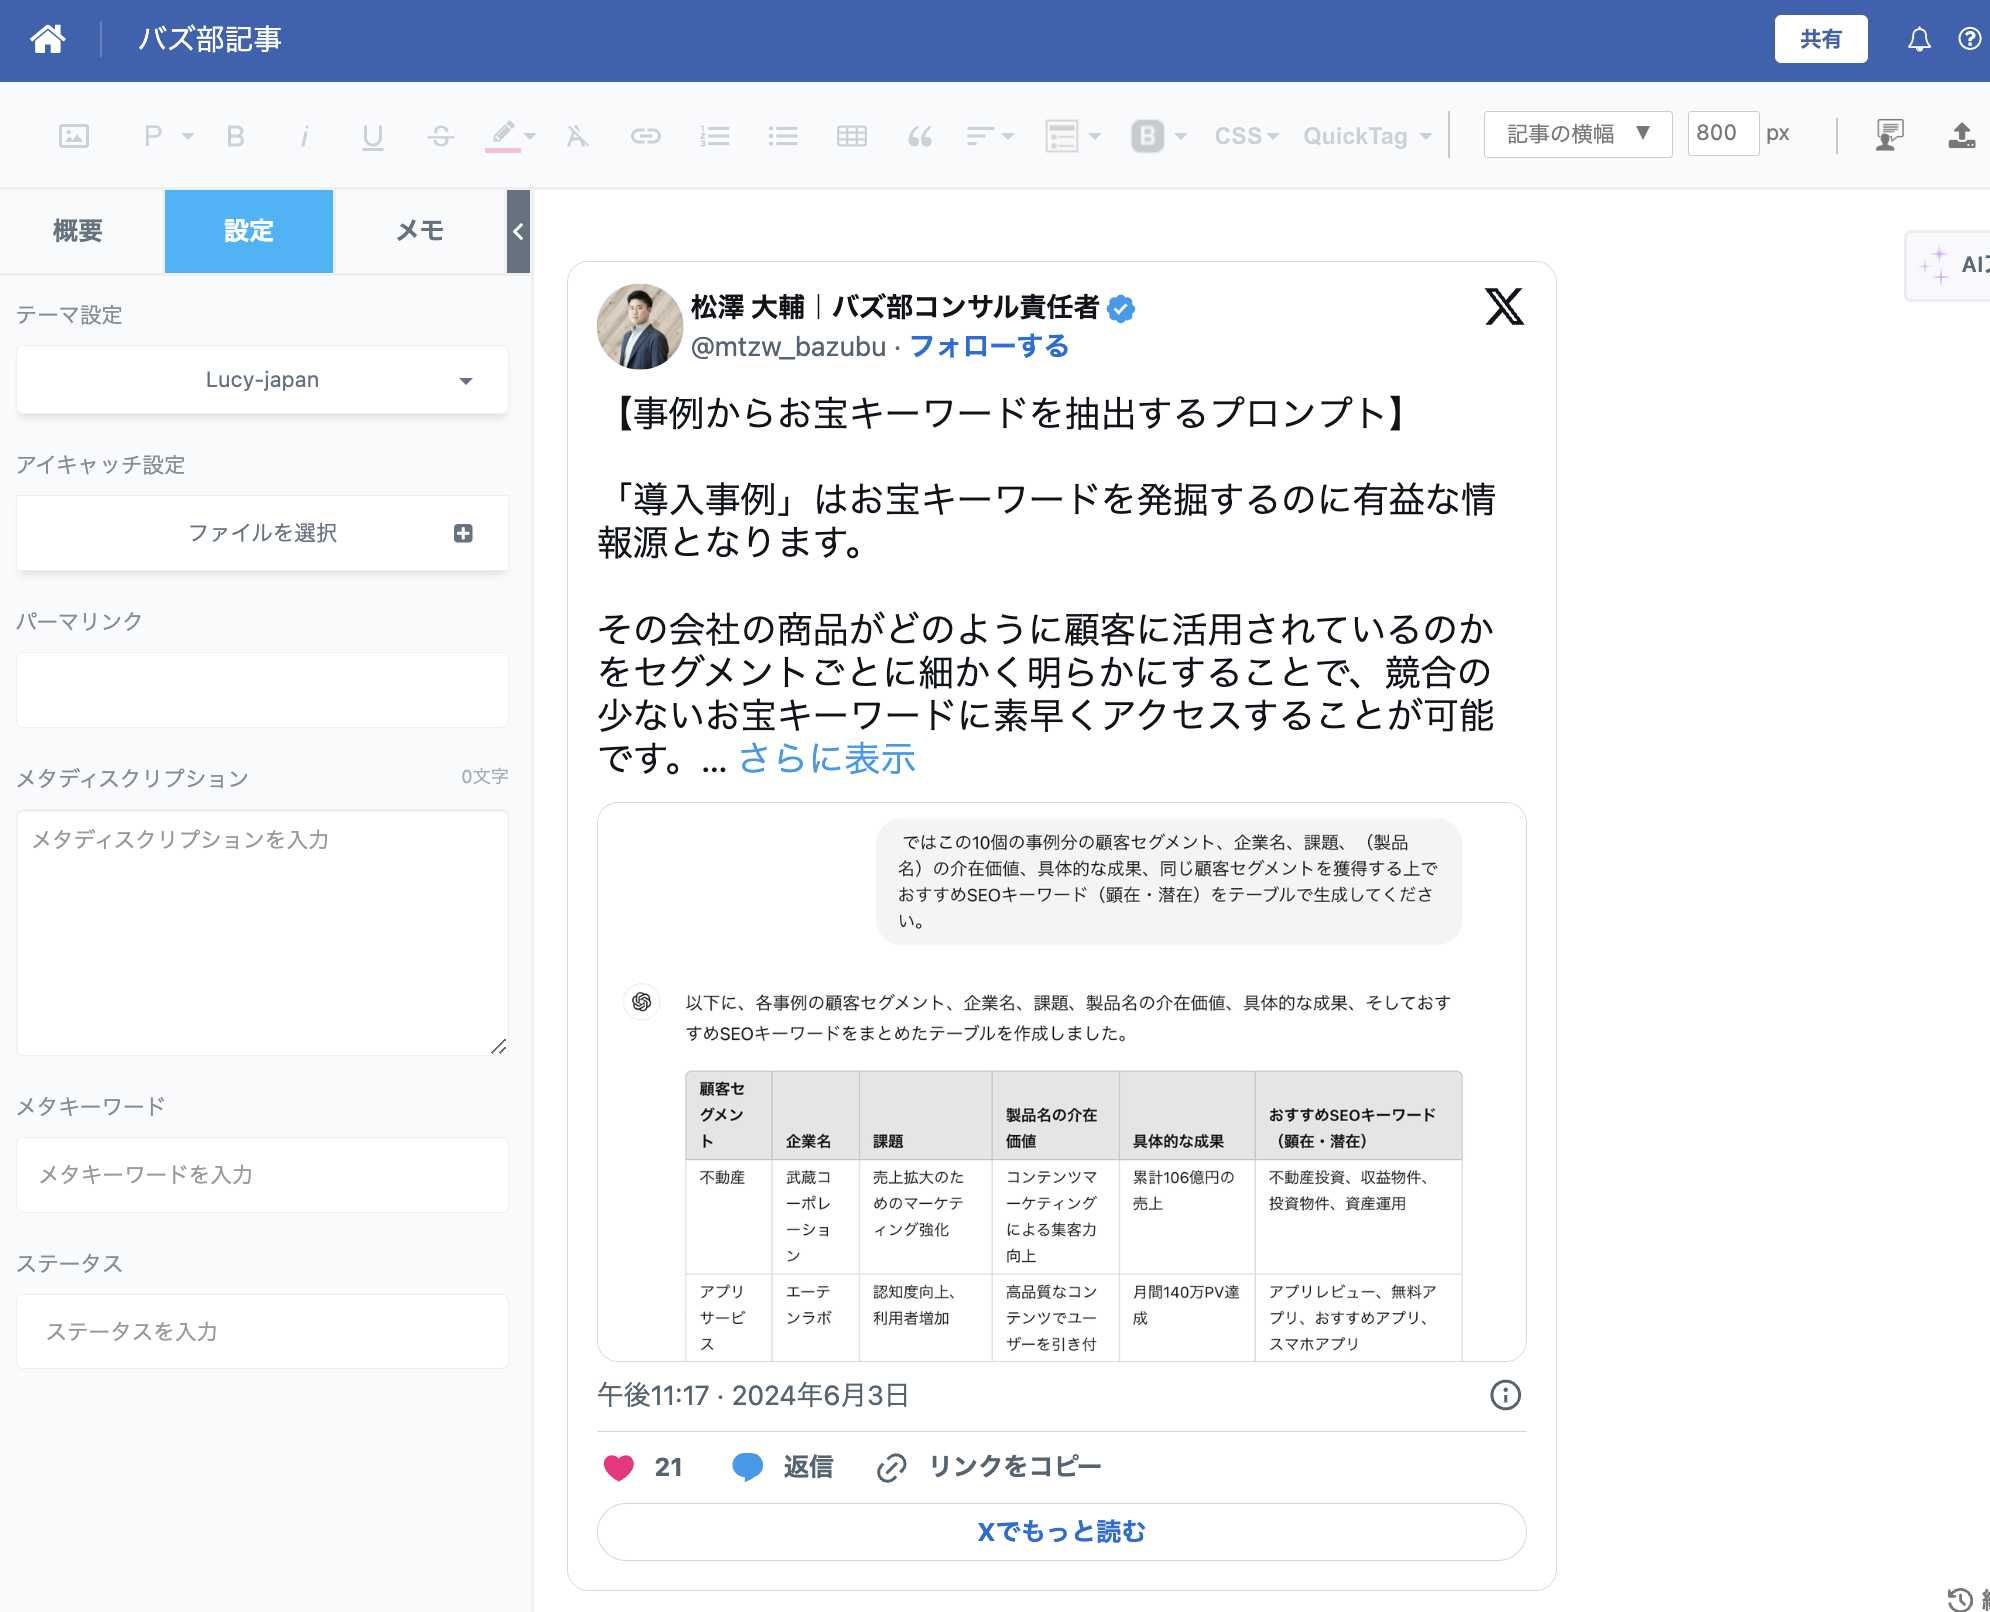Insert a bulleted list
This screenshot has width=1990, height=1612.
click(783, 136)
